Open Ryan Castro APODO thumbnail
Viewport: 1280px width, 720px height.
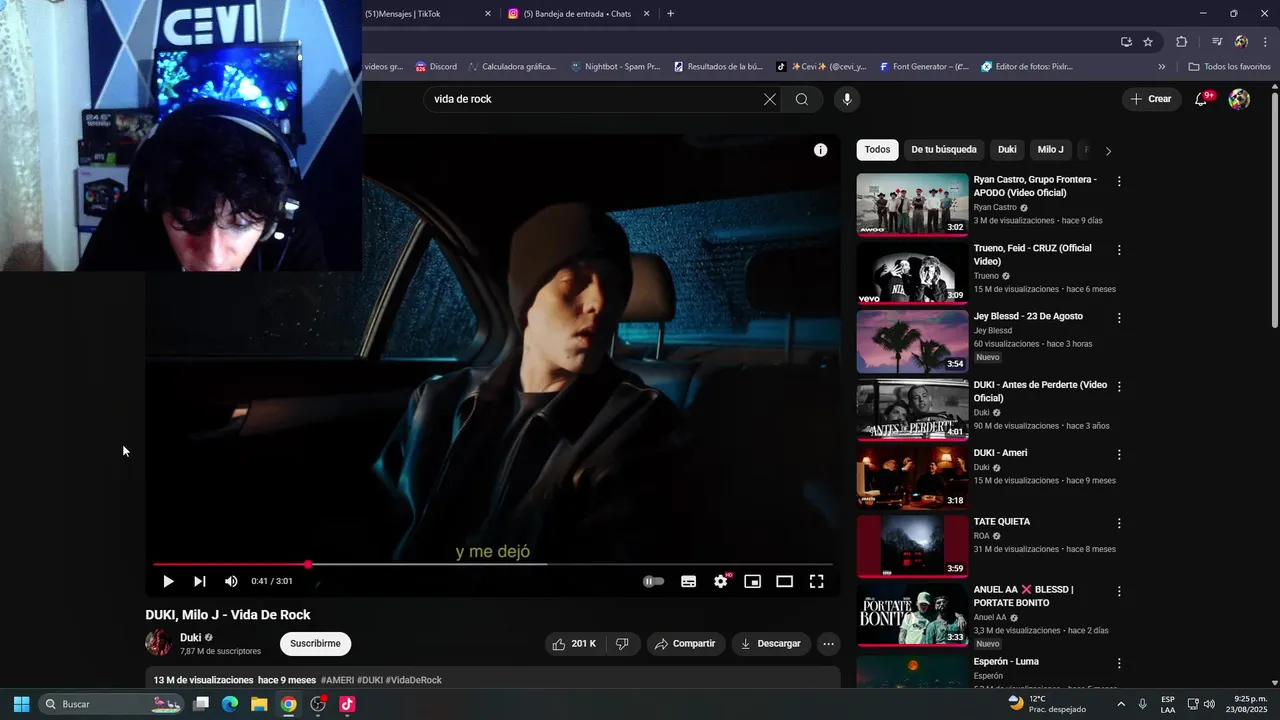coord(912,205)
